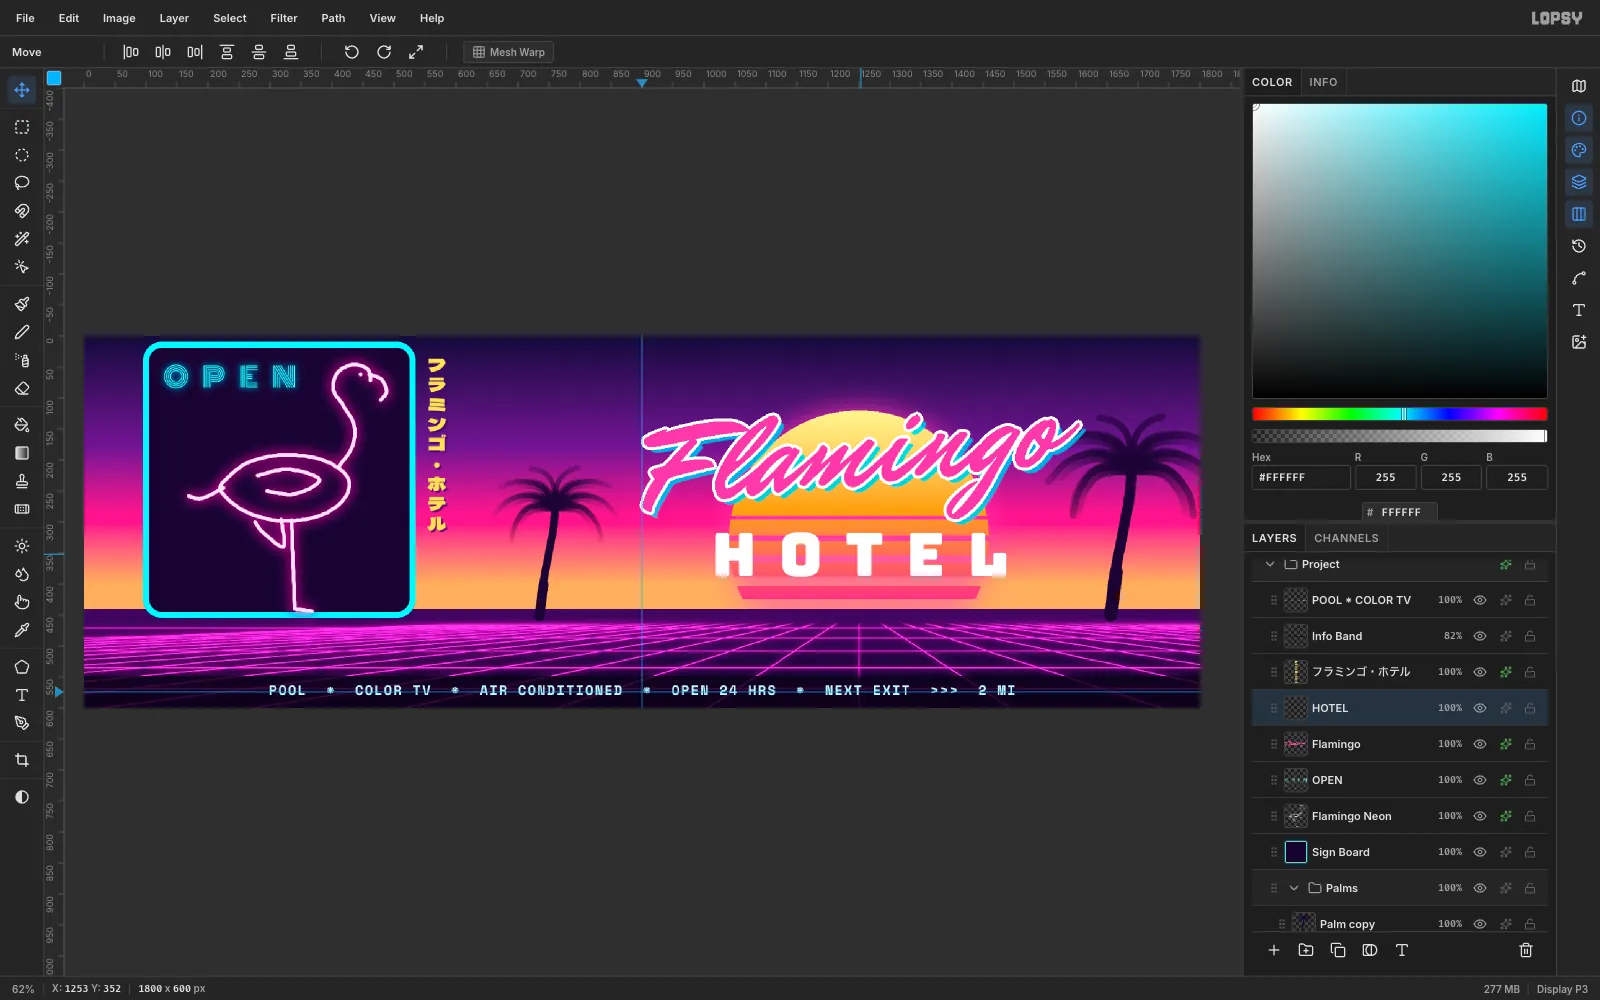Open the Layer menu
Viewport: 1600px width, 1000px height.
coord(174,18)
